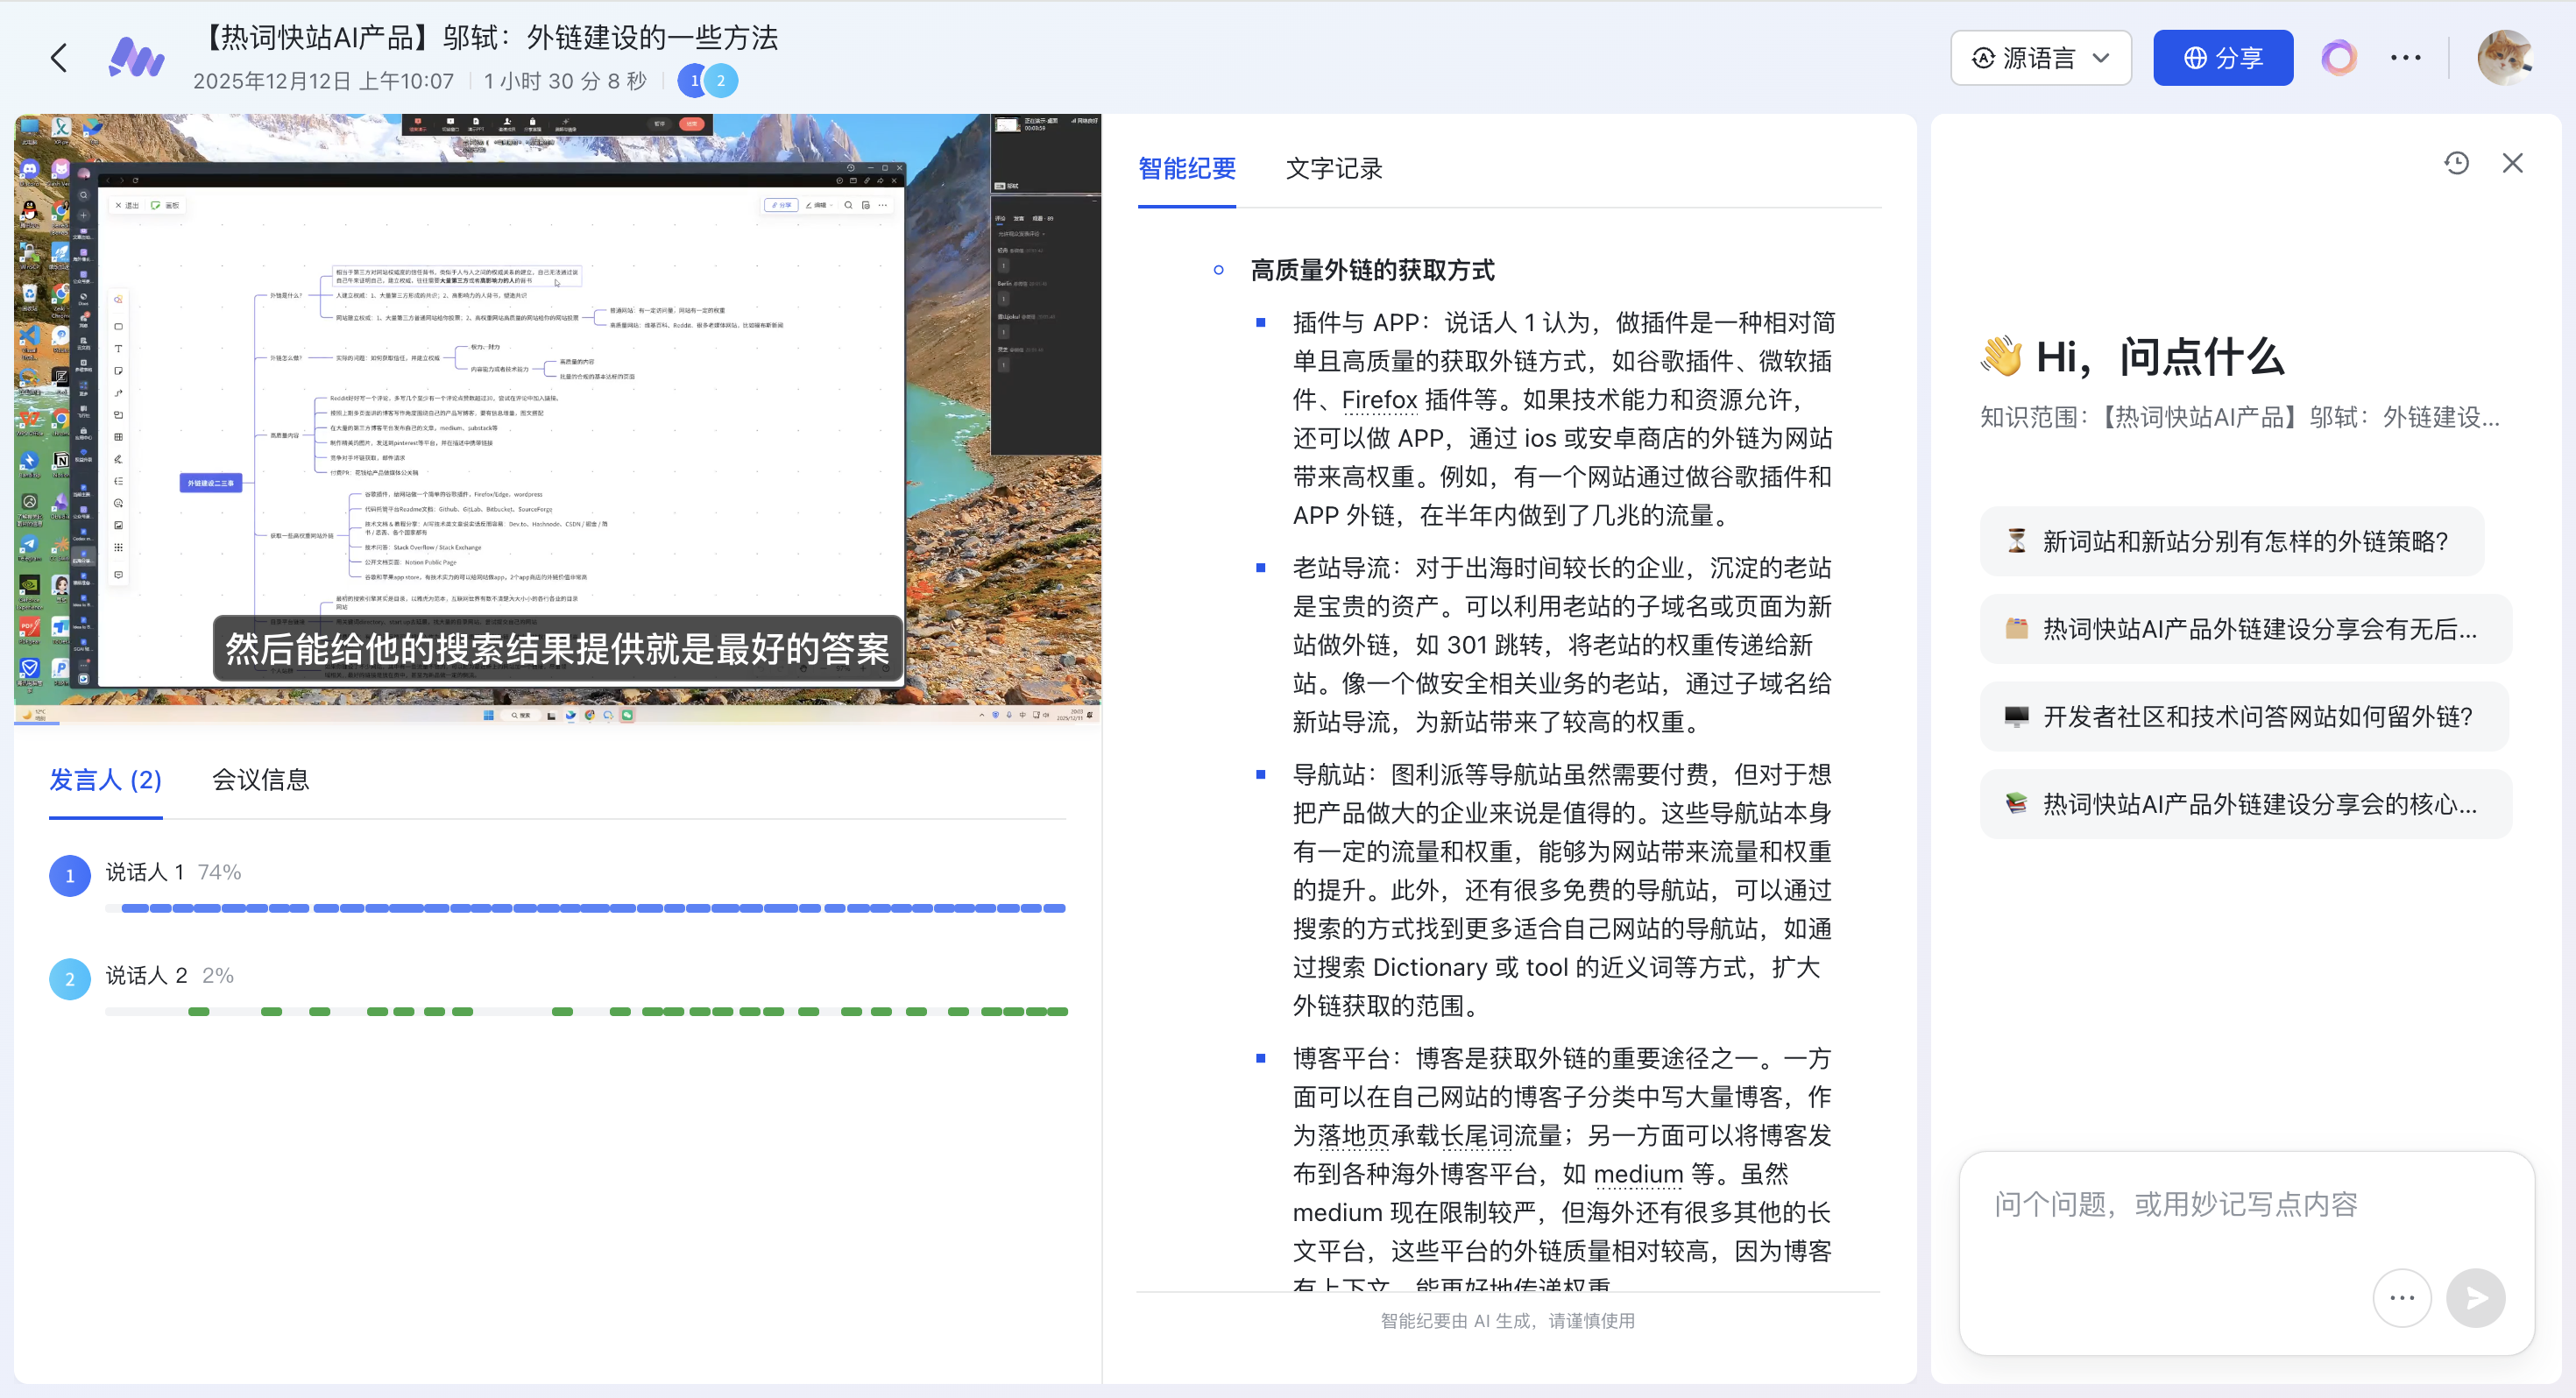This screenshot has width=2576, height=1398.
Task: Toggle 说话人 1 numbered circle
Action: [x=70, y=875]
